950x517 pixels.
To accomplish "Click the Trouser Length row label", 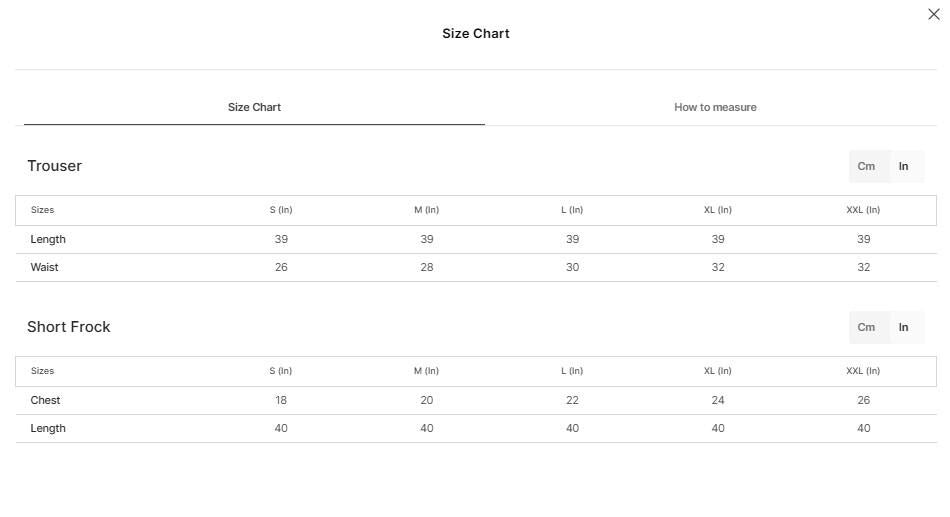I will point(48,239).
